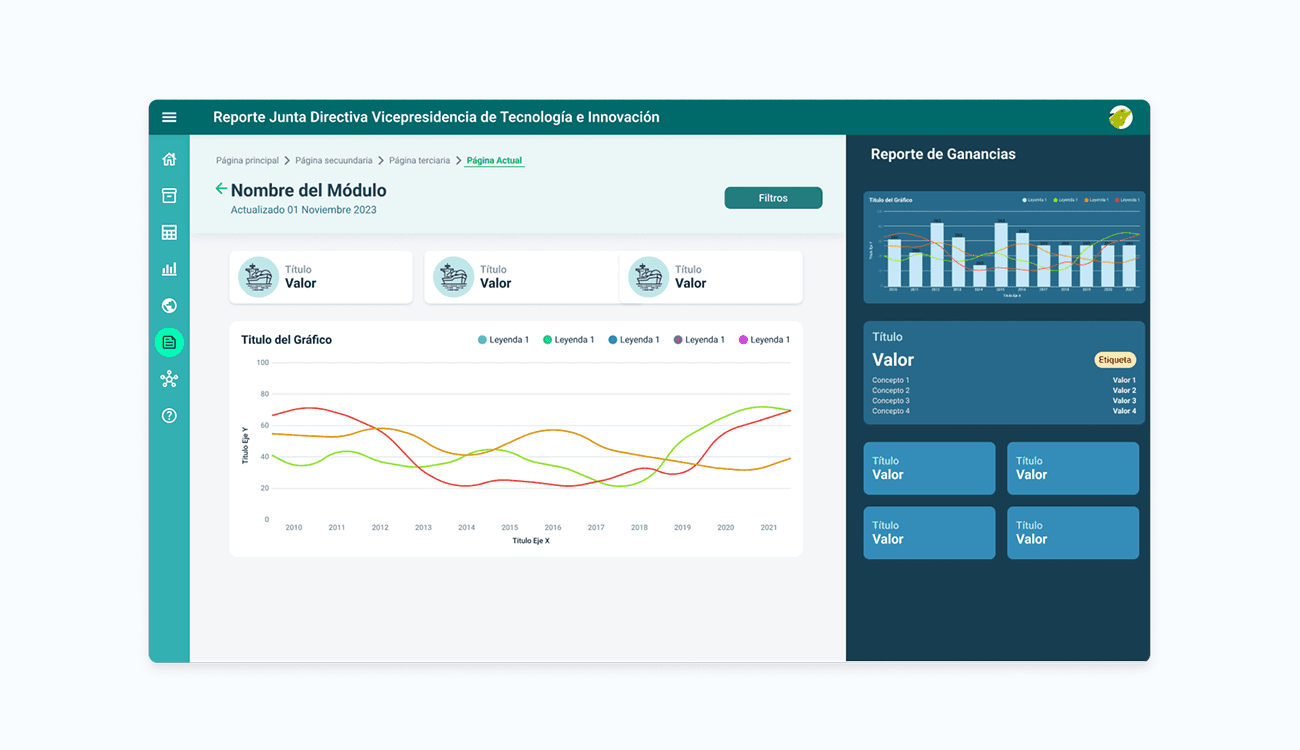The height and width of the screenshot is (750, 1300).
Task: Click the Valor 4 value
Action: 1124,411
